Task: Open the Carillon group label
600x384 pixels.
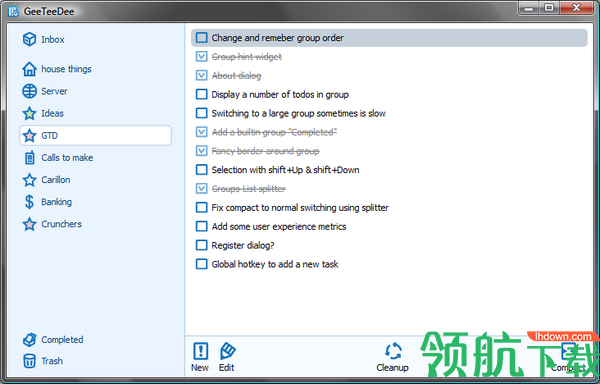Action: (x=55, y=180)
